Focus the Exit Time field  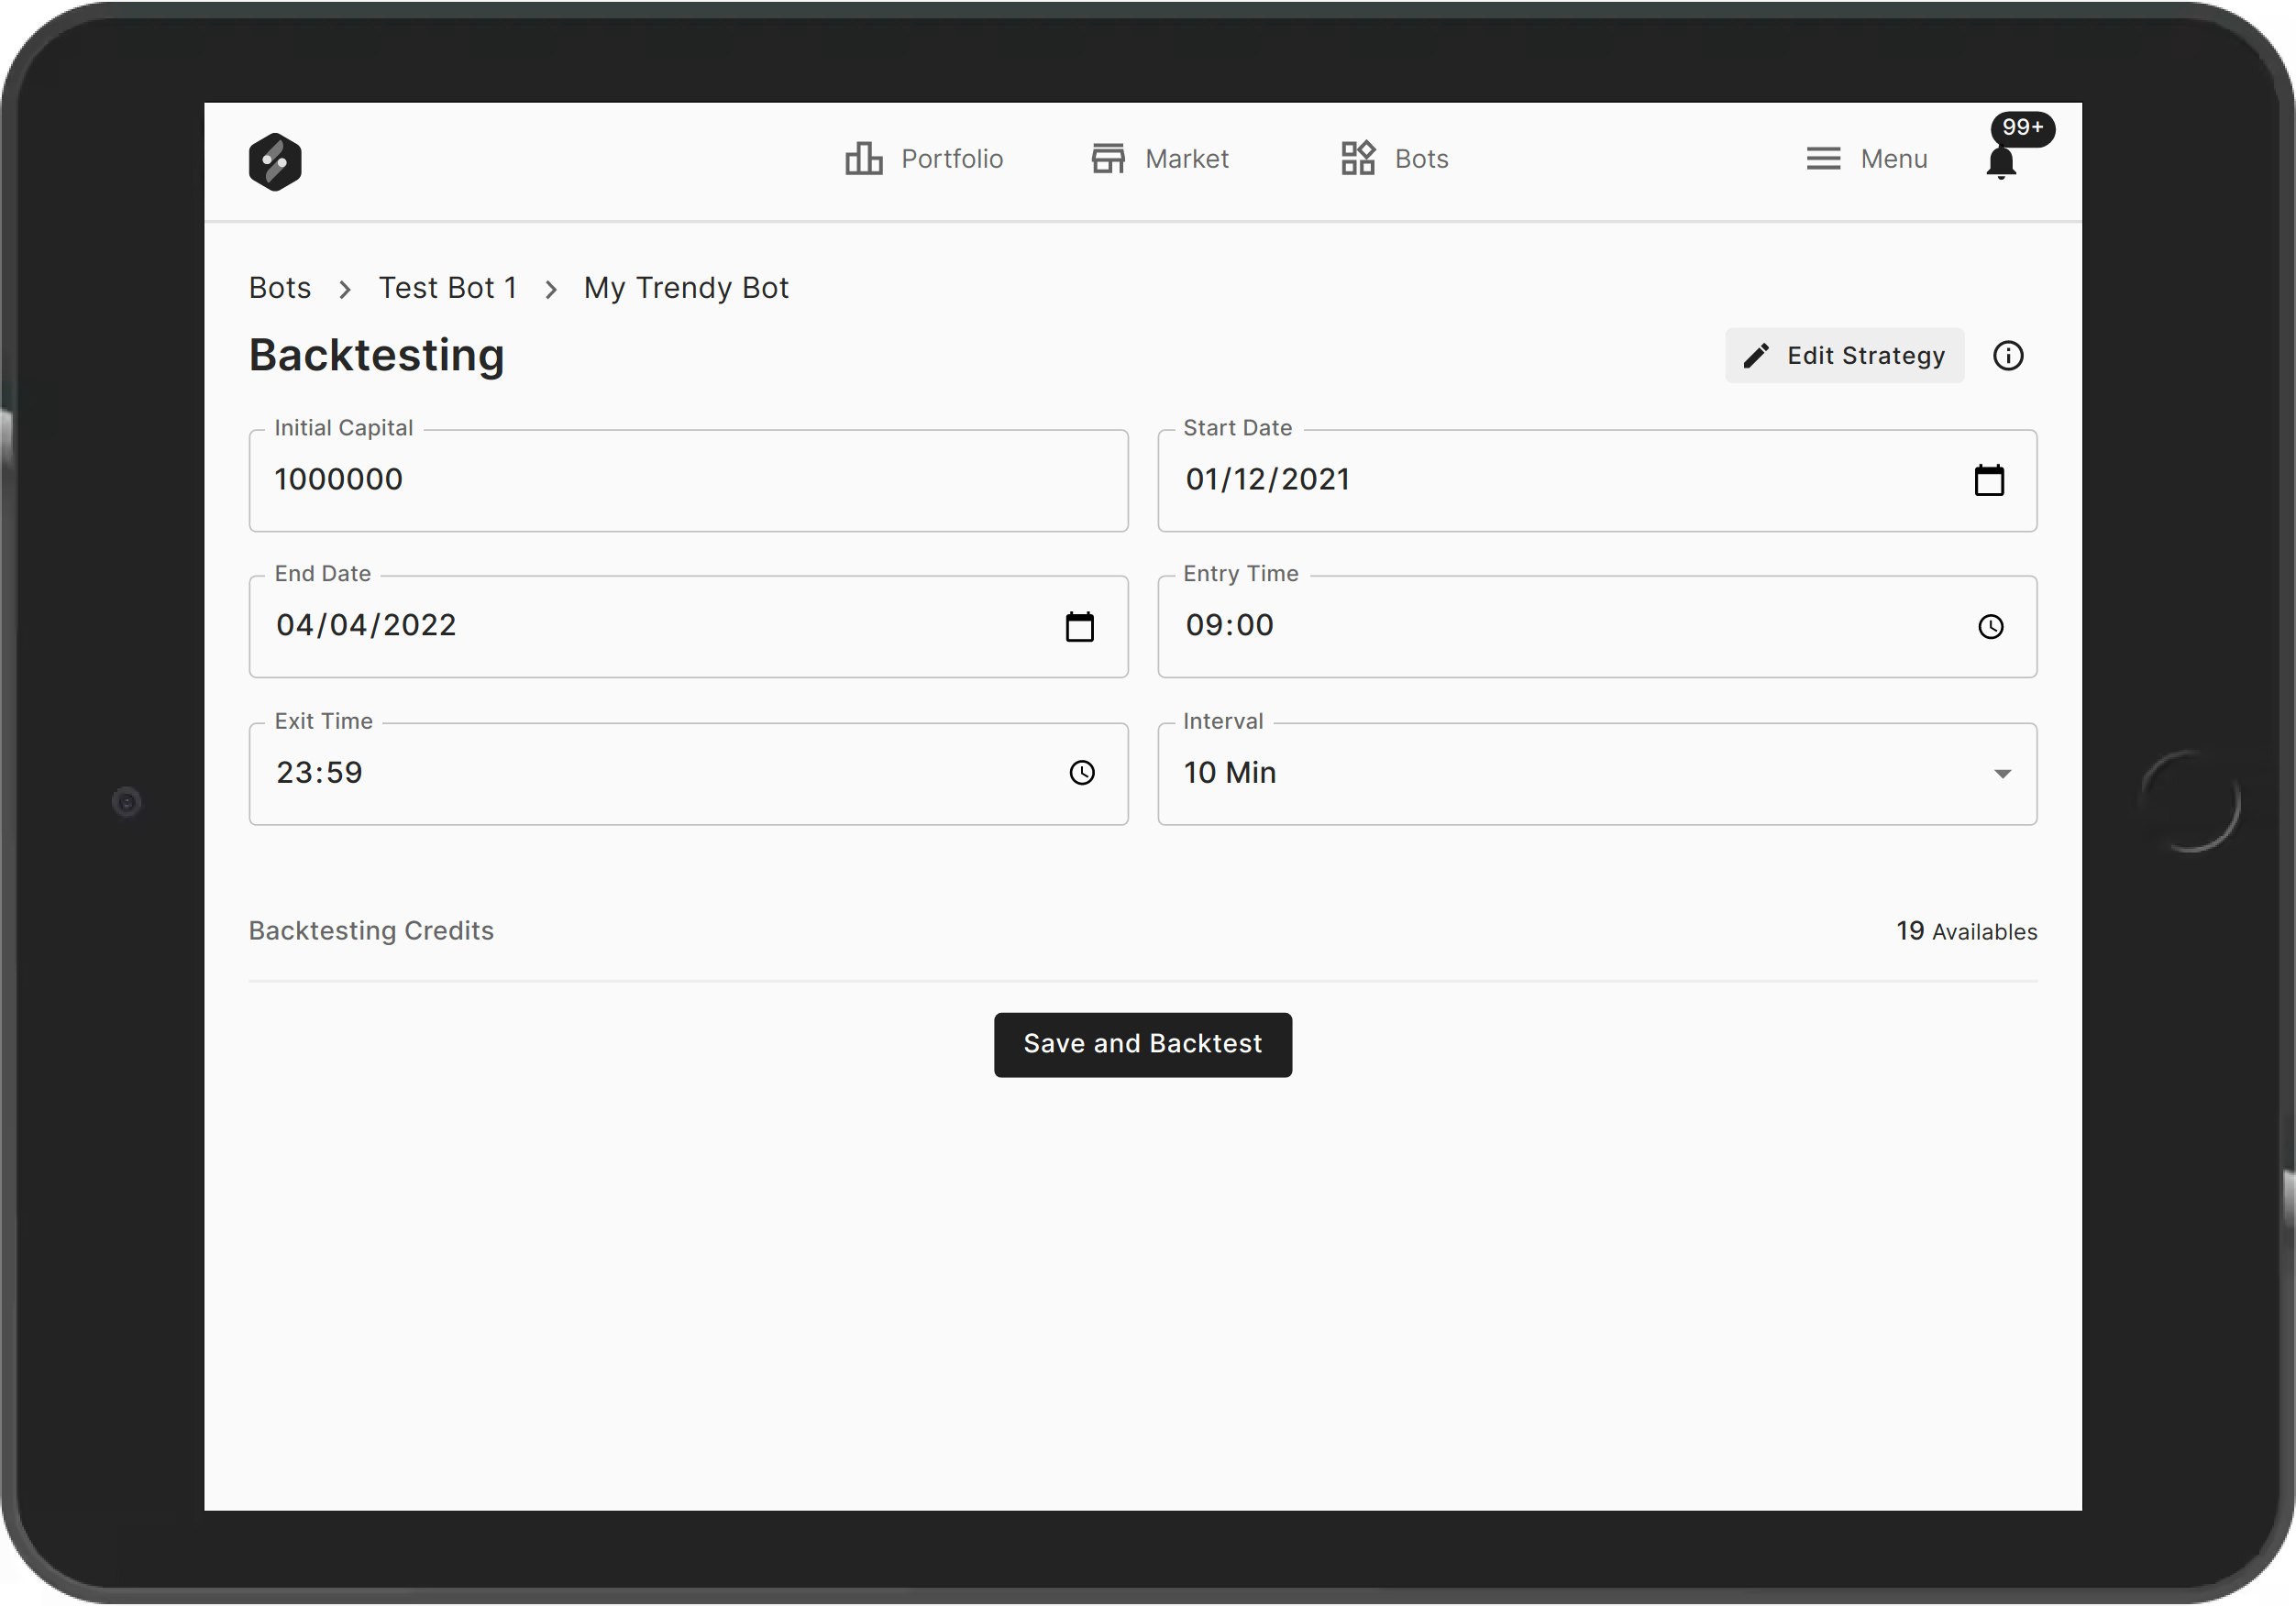point(688,775)
